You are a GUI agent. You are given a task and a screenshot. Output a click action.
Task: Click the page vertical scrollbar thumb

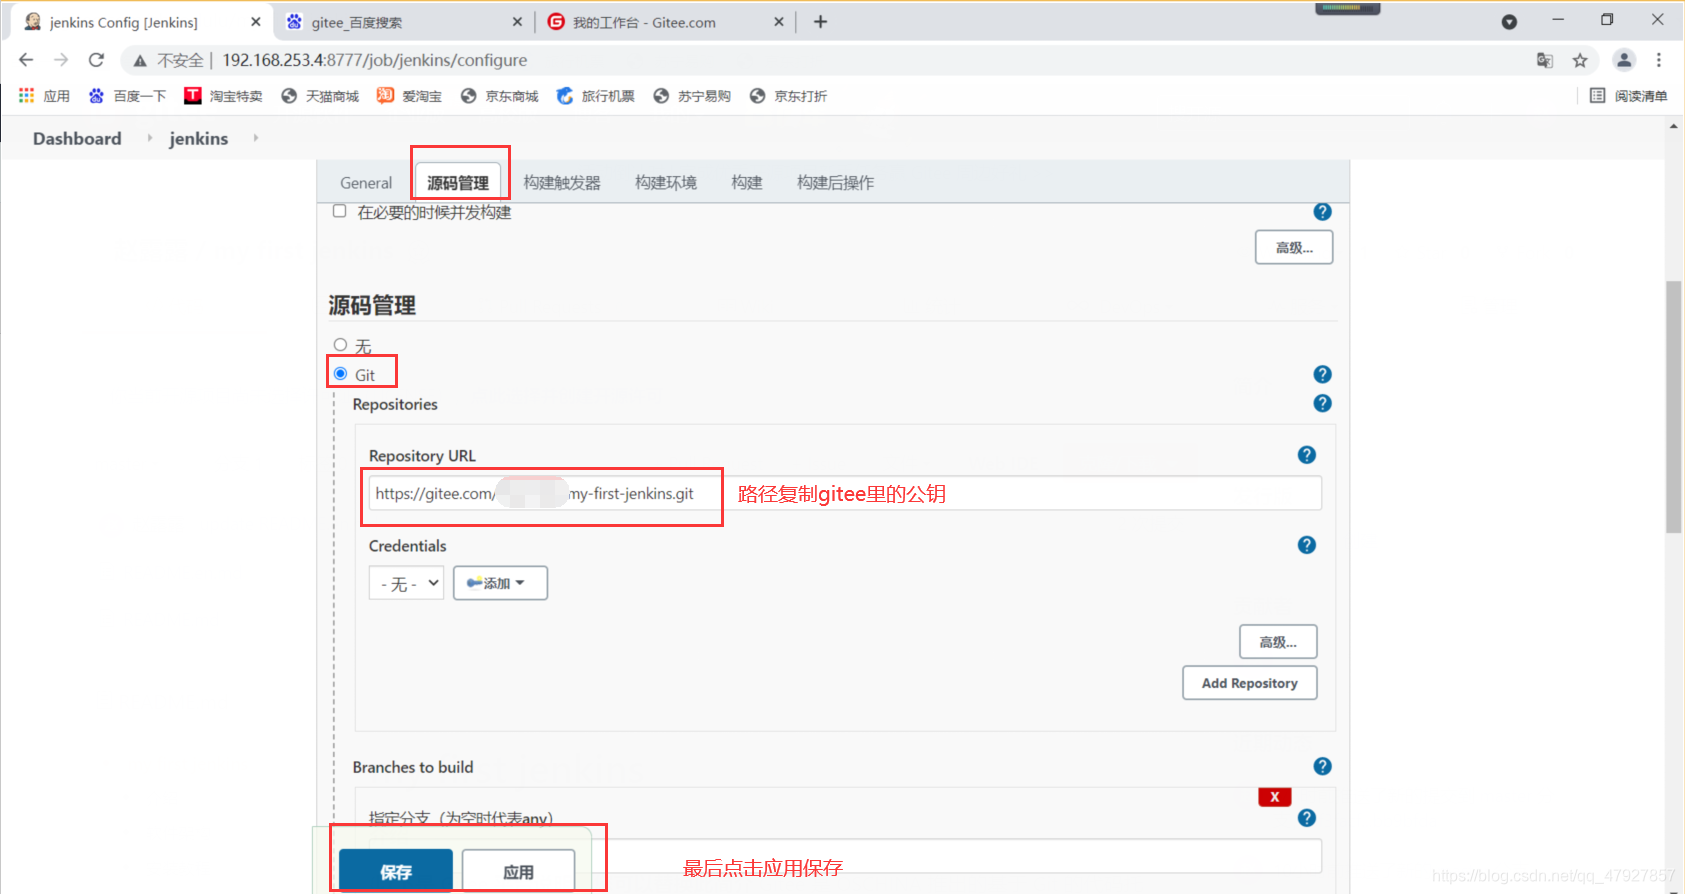coord(1673,407)
